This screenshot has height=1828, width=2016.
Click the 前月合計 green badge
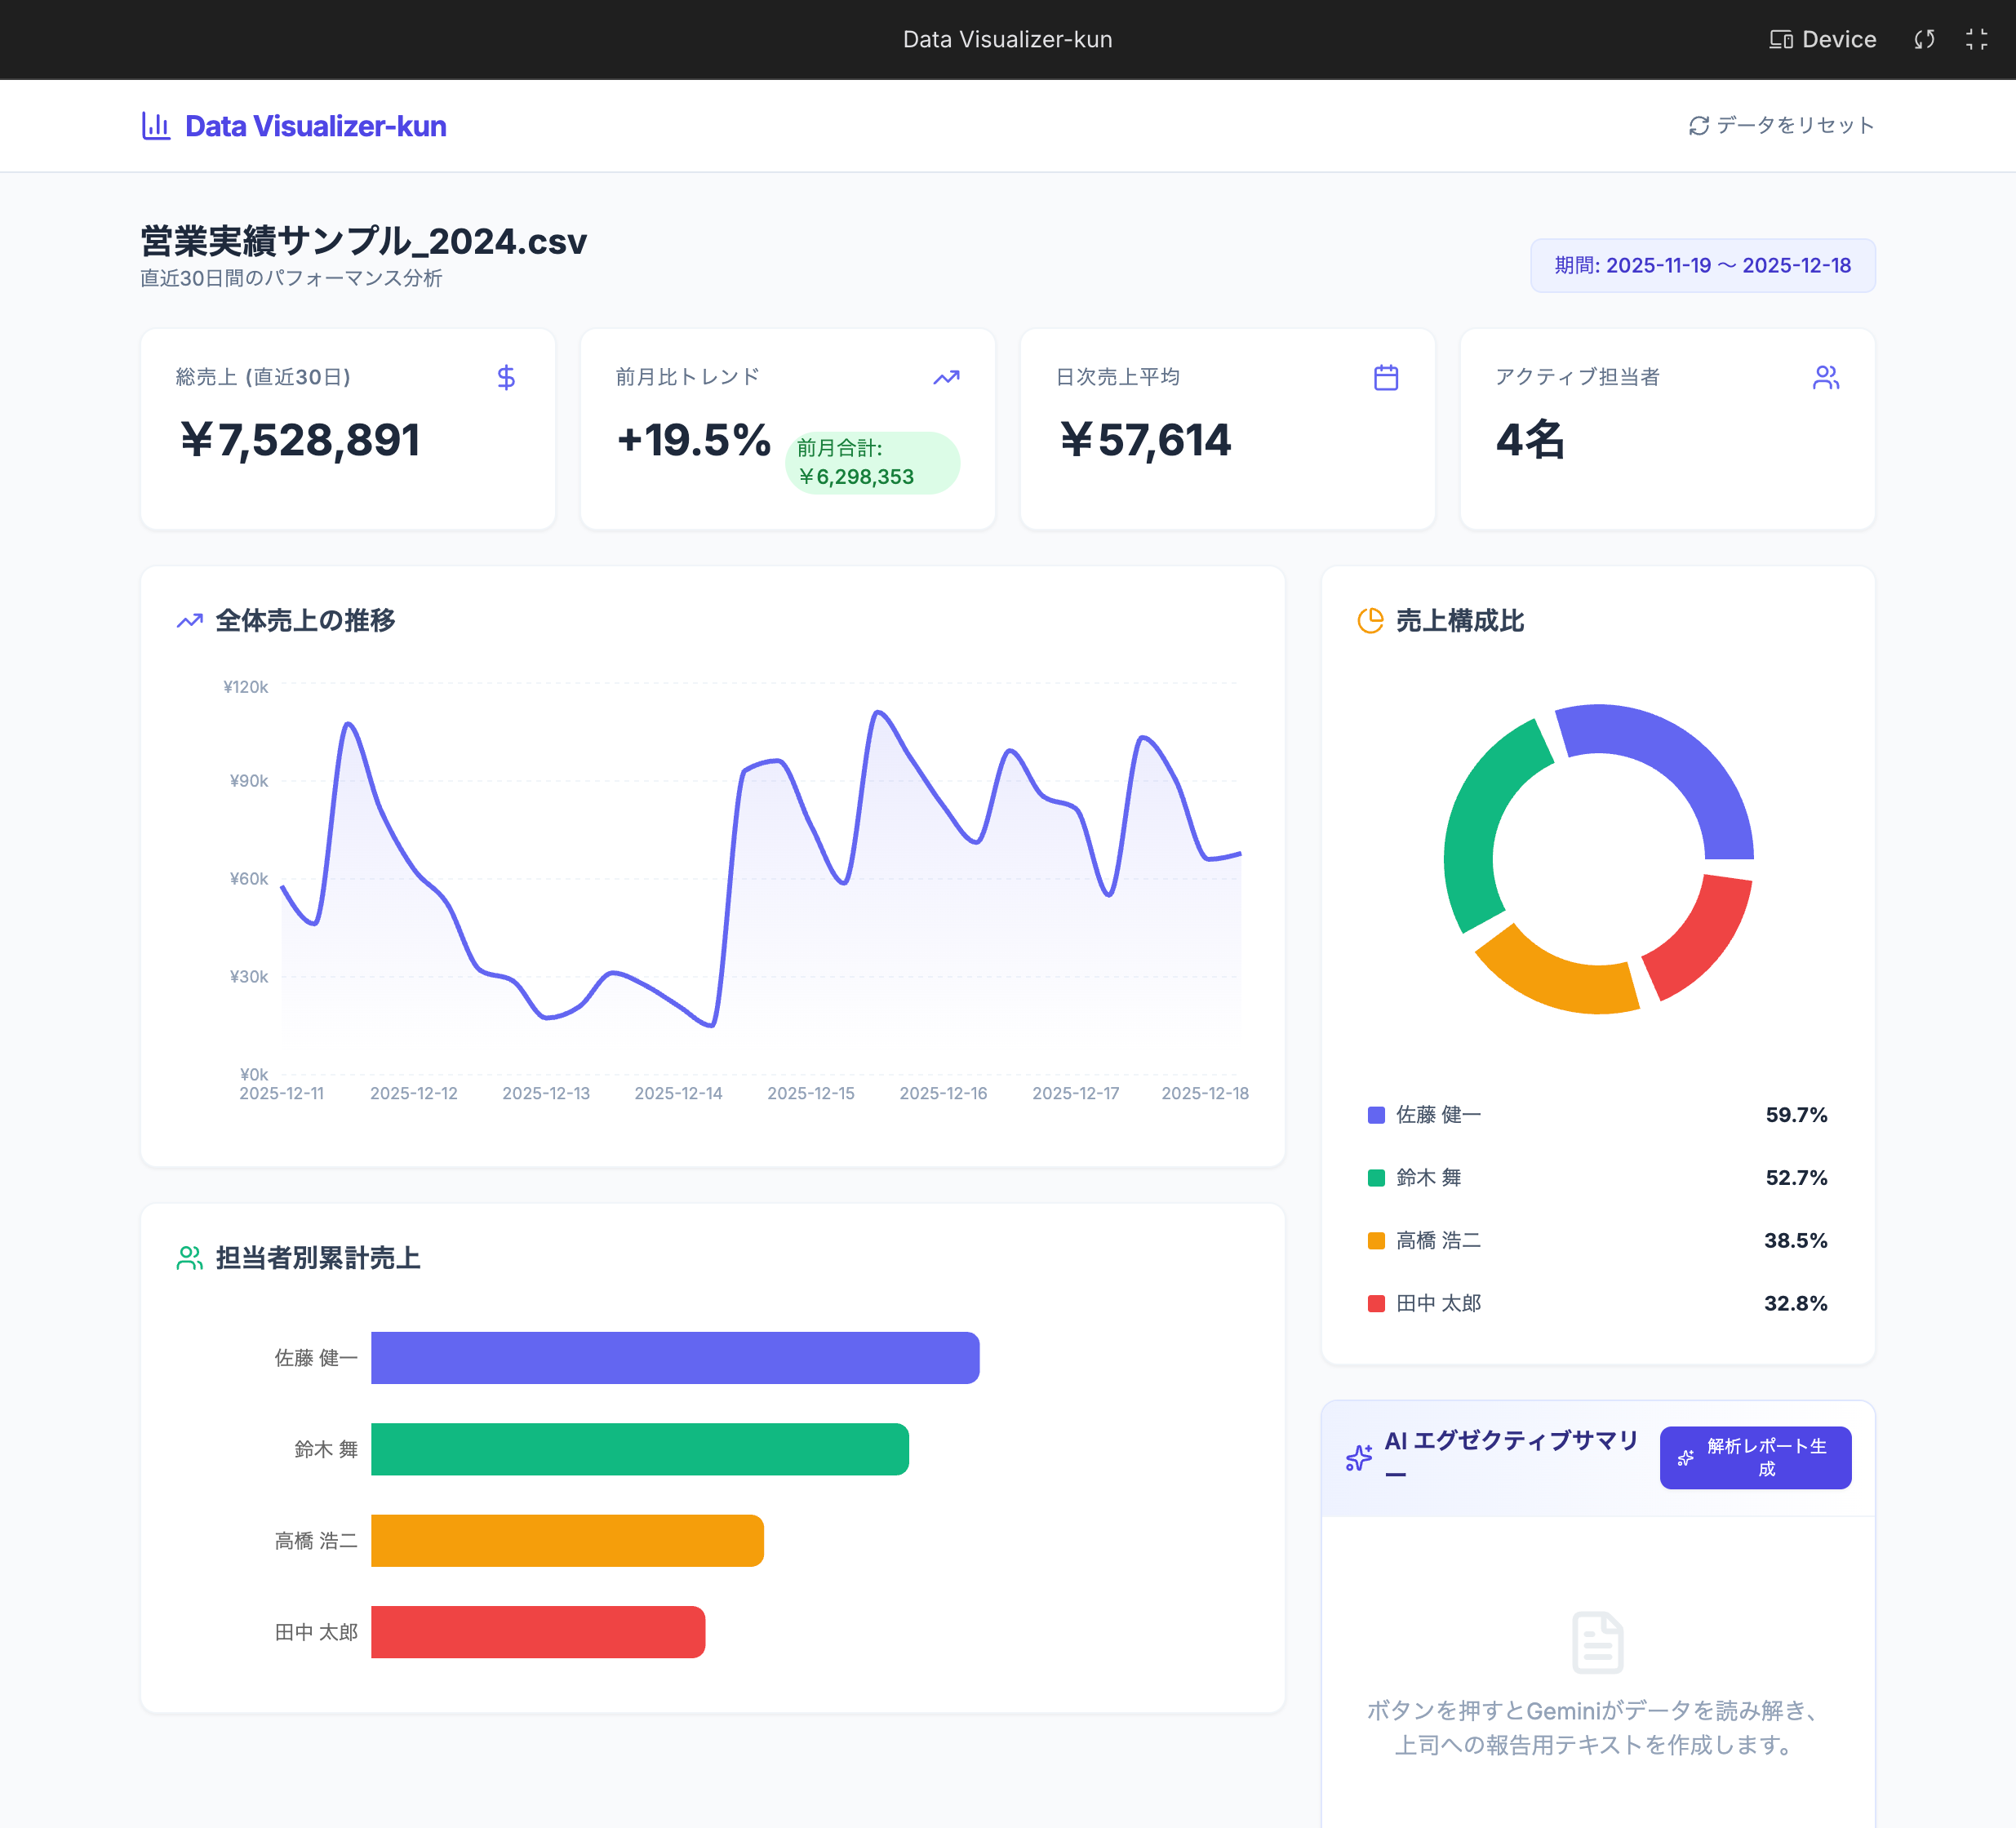(872, 463)
